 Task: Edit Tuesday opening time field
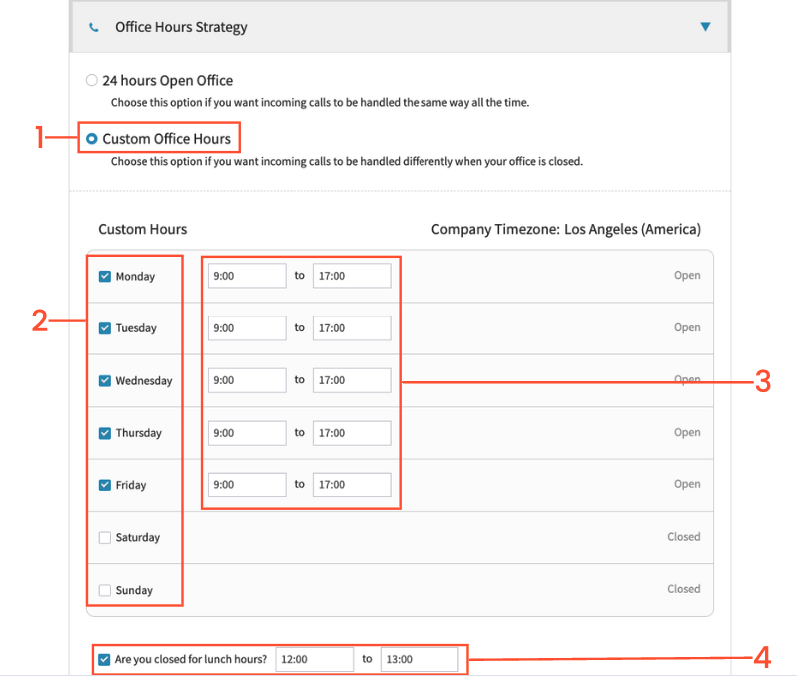click(x=247, y=328)
